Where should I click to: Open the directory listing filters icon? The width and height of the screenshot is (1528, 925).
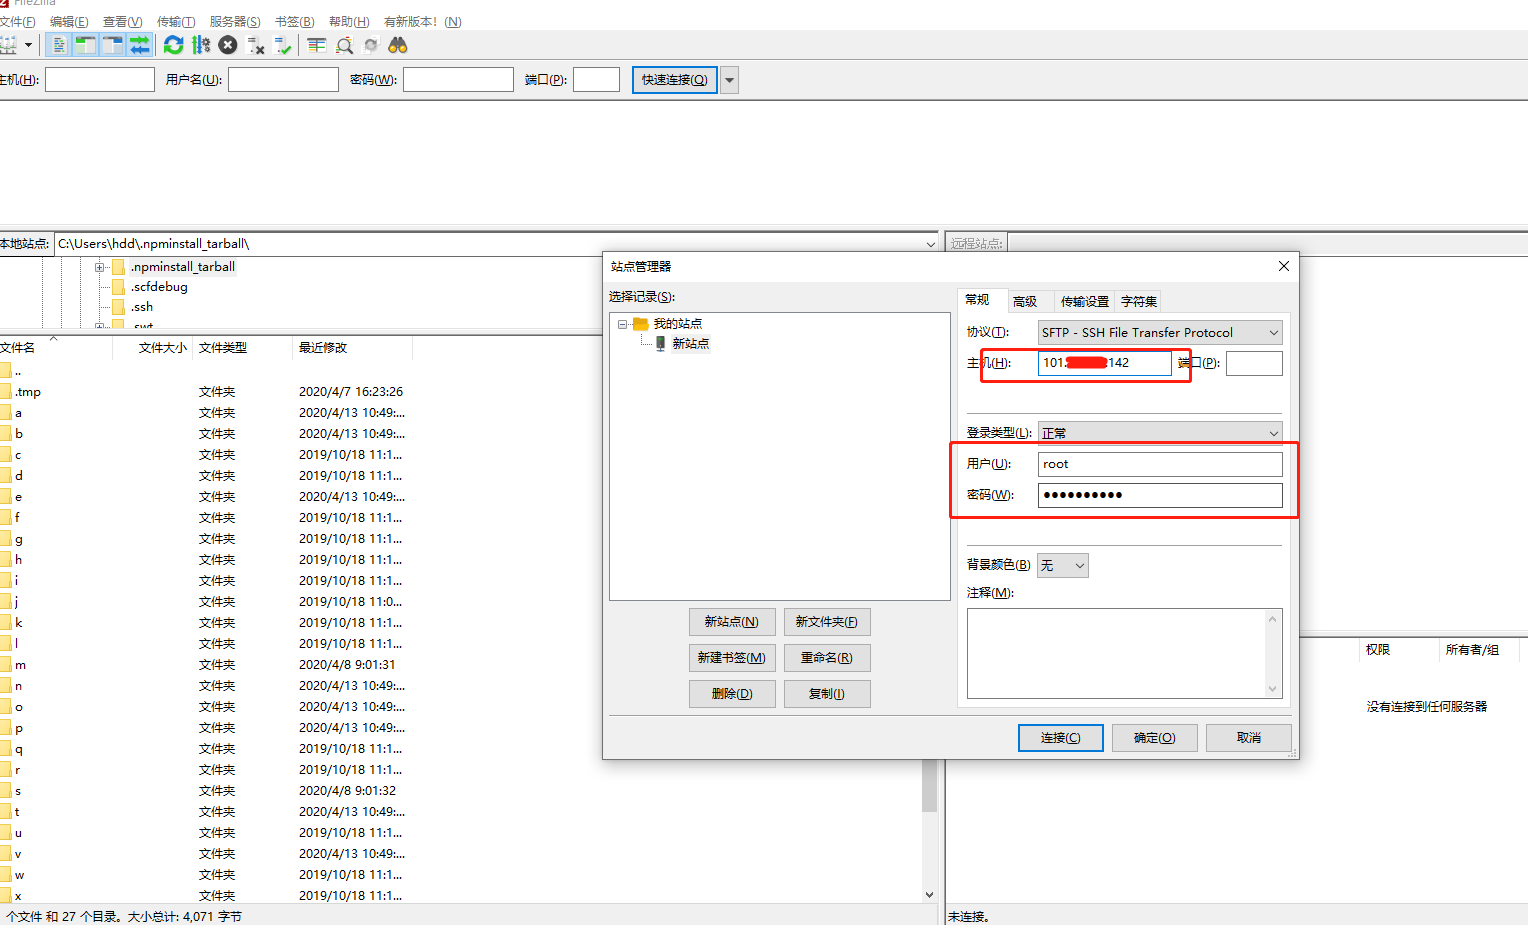(x=317, y=45)
